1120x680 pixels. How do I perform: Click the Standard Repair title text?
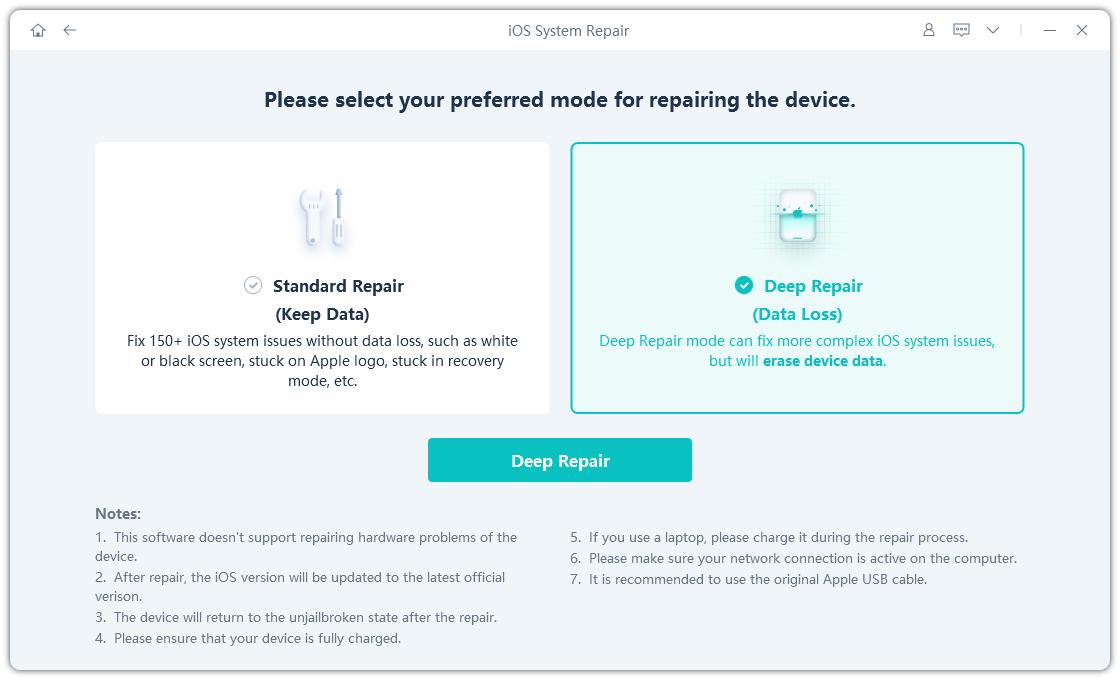[x=338, y=286]
